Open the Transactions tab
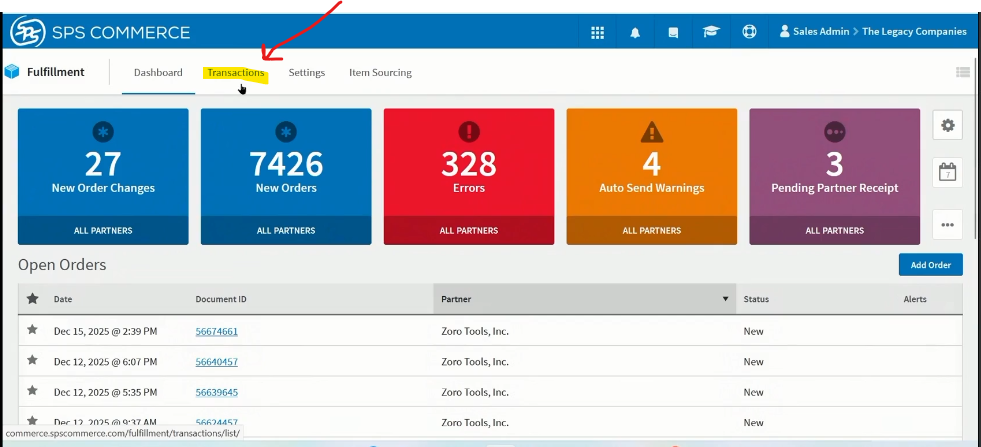Viewport: 981px width, 447px height. (x=236, y=73)
